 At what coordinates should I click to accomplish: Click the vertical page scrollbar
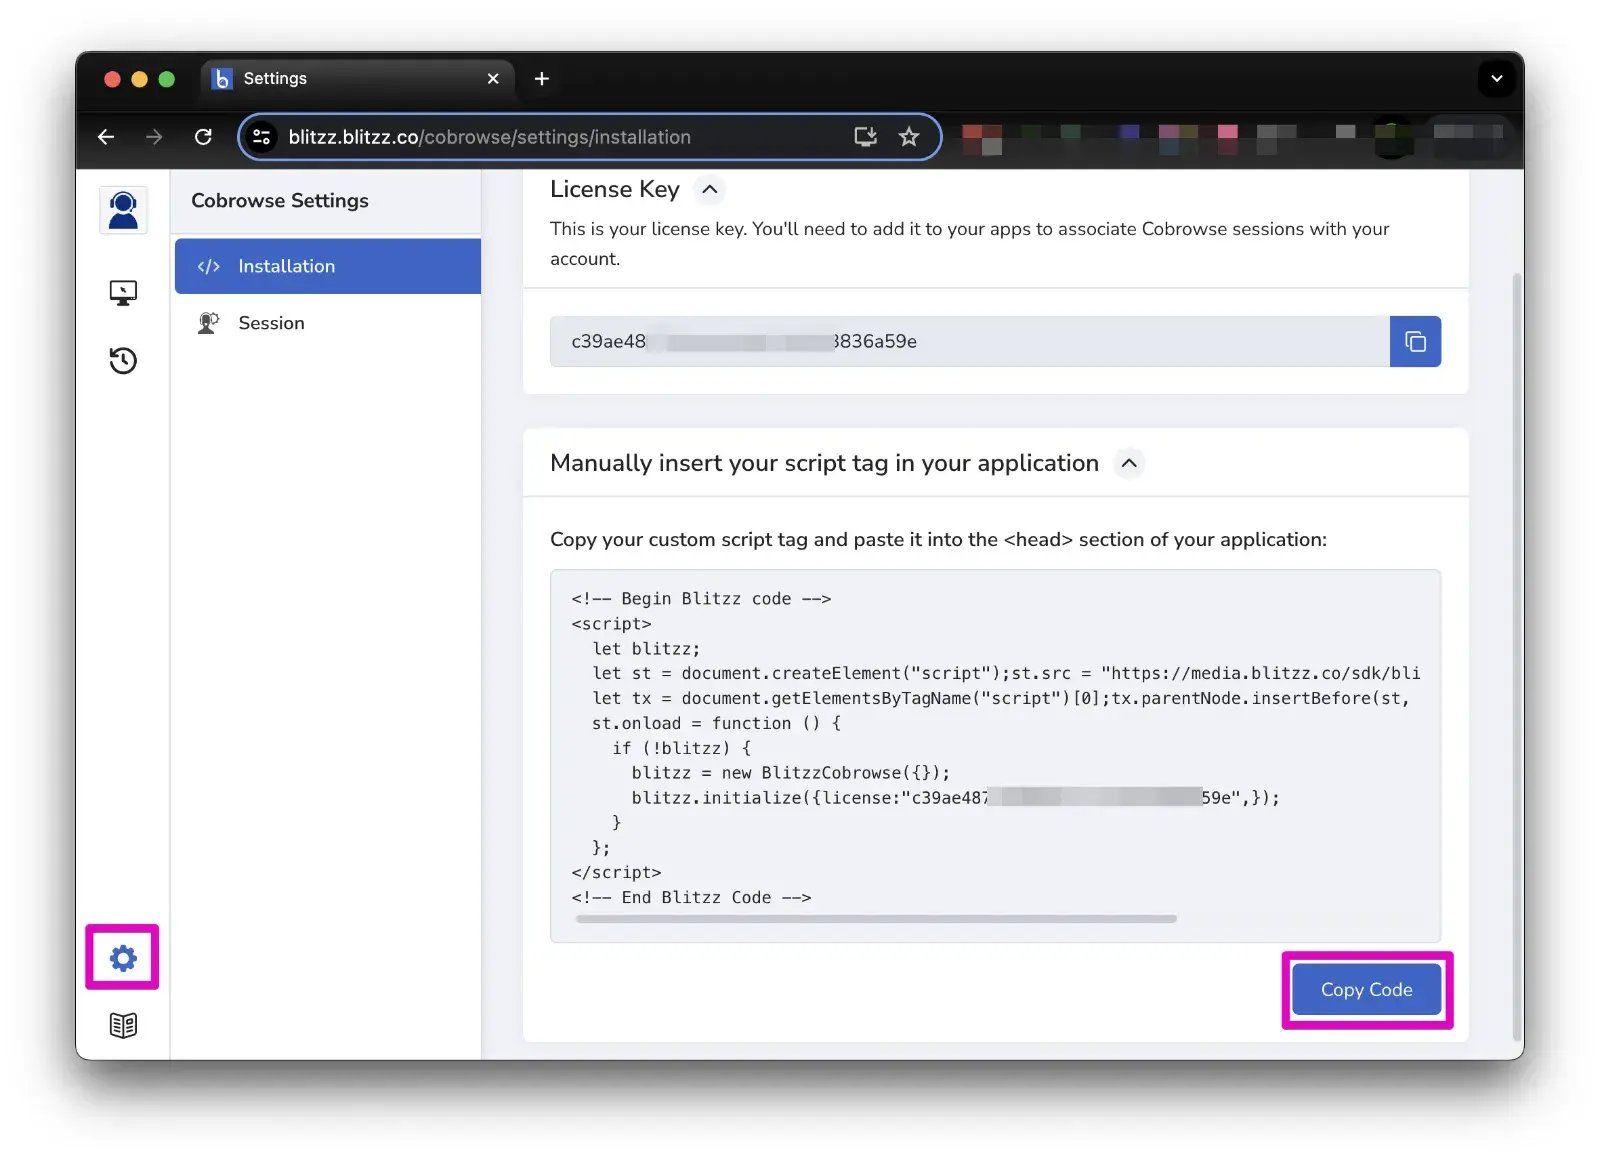pos(1517,657)
